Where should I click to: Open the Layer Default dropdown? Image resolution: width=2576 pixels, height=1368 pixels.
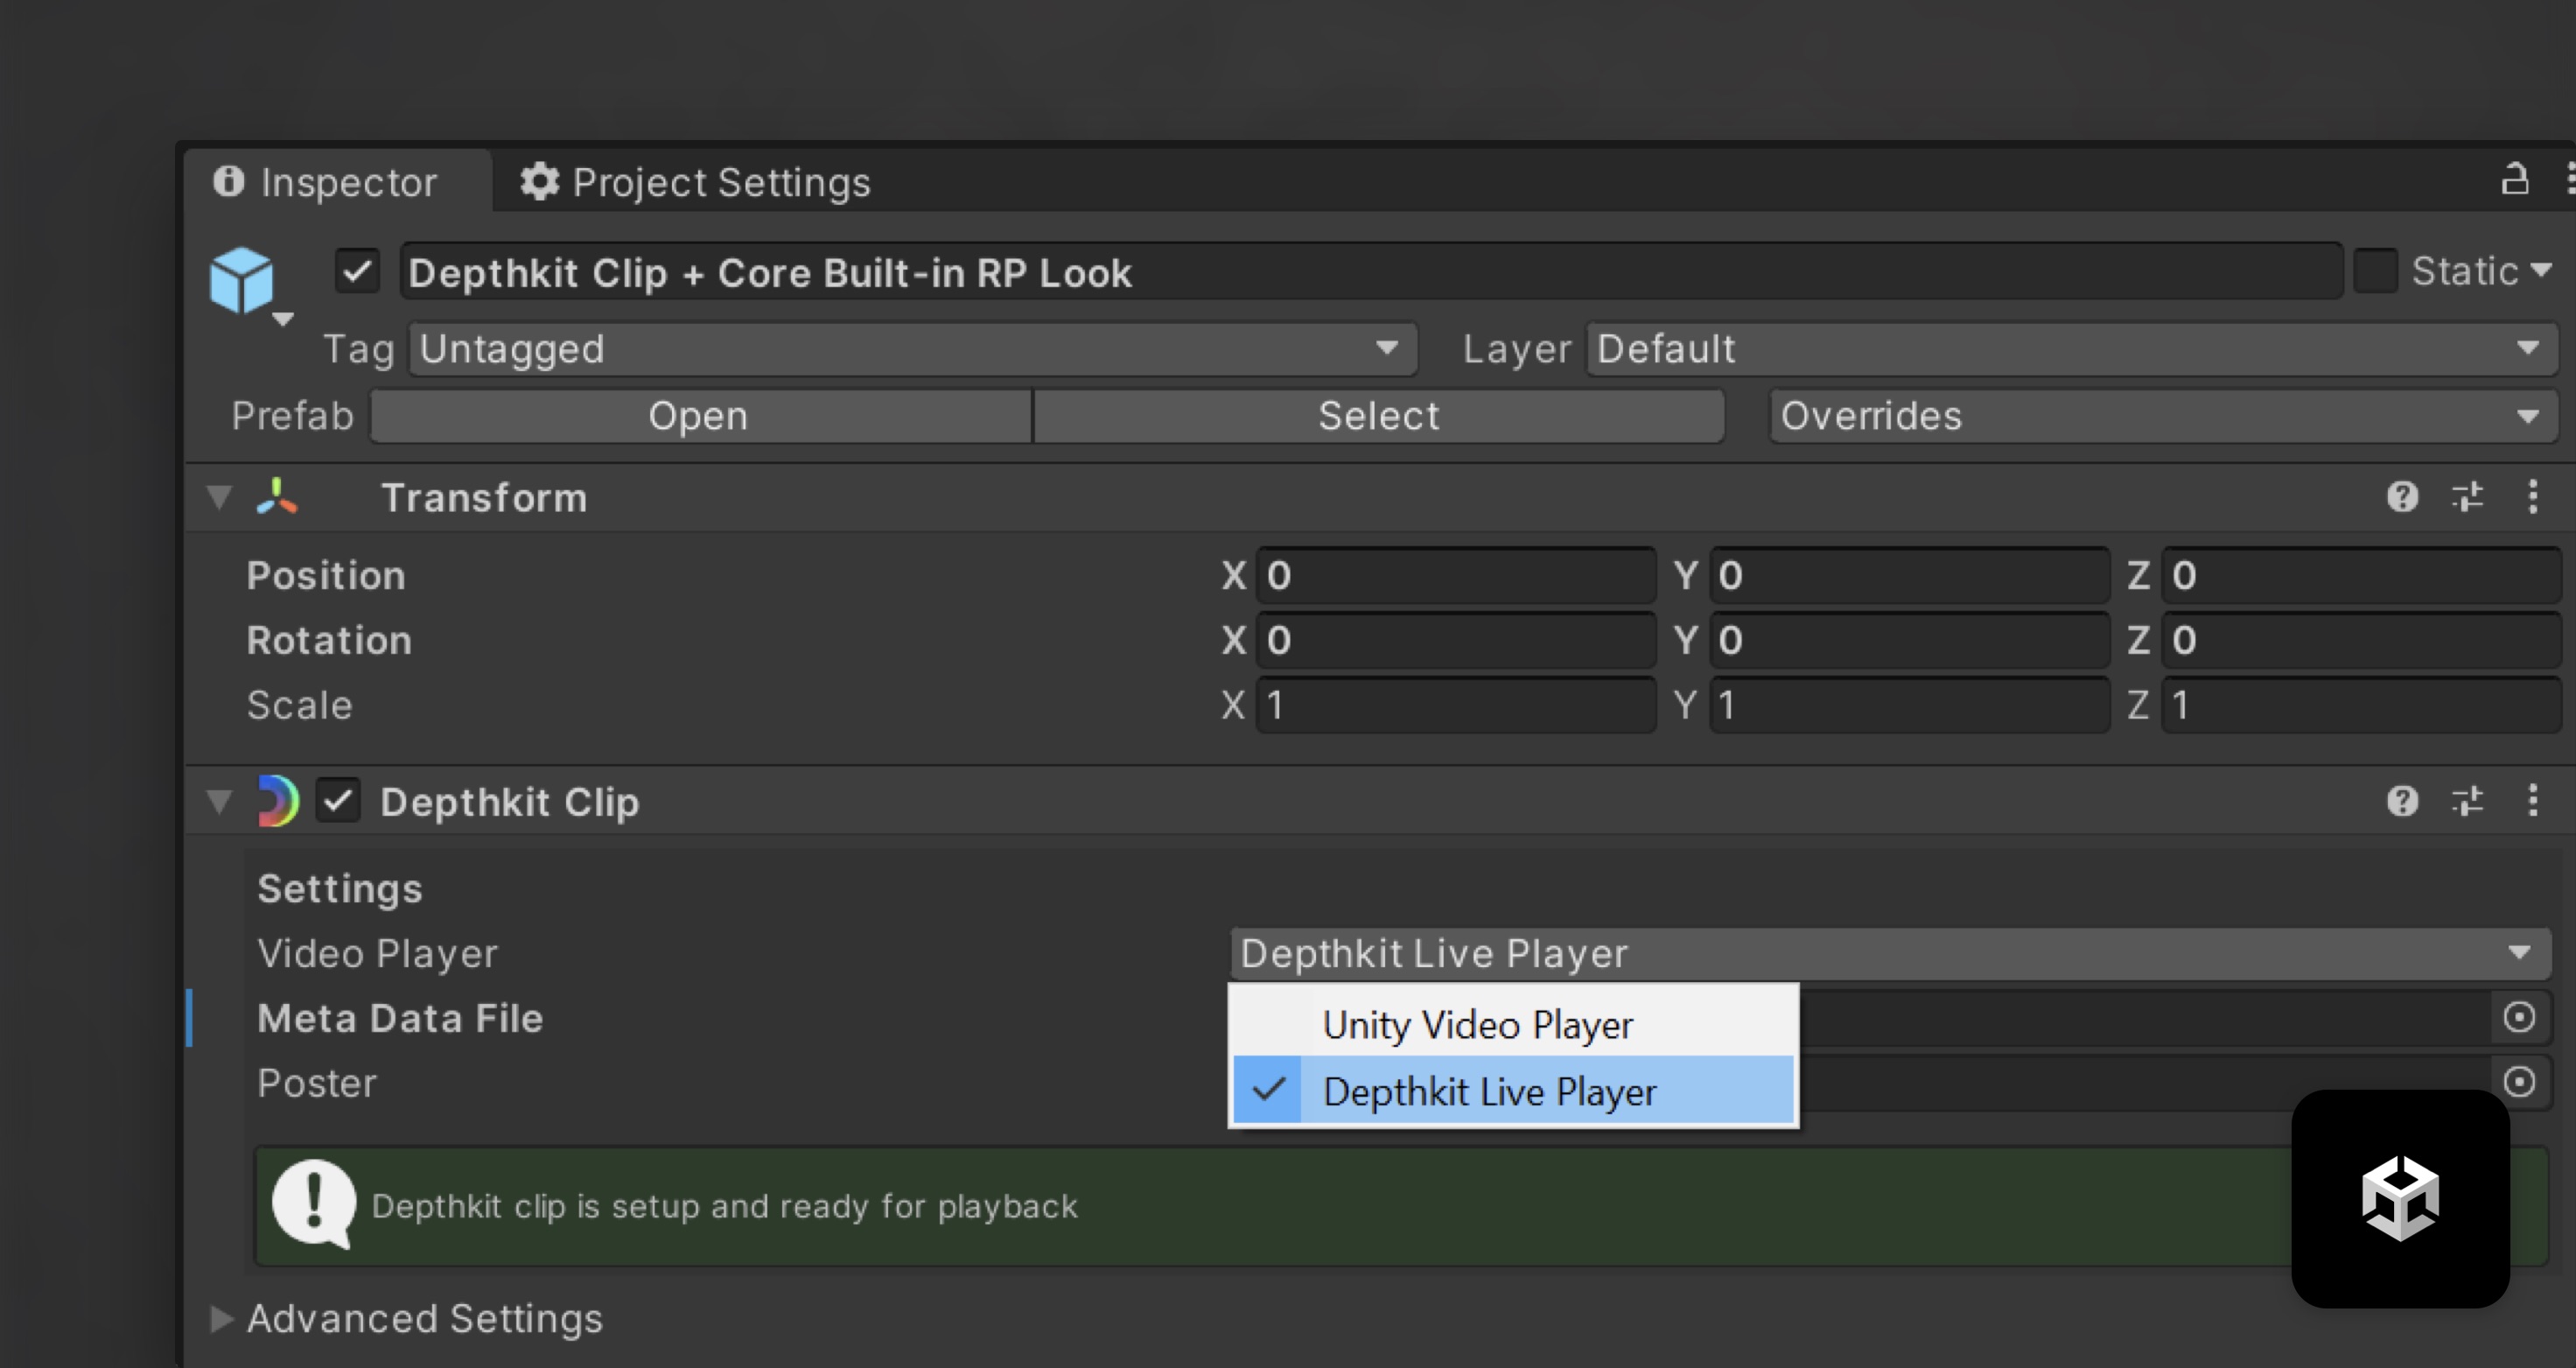tap(2070, 349)
